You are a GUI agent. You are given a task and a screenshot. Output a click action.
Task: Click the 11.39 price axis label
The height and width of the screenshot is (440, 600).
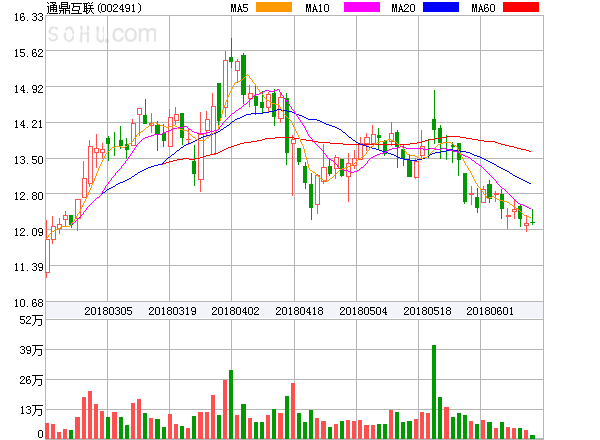[29, 267]
